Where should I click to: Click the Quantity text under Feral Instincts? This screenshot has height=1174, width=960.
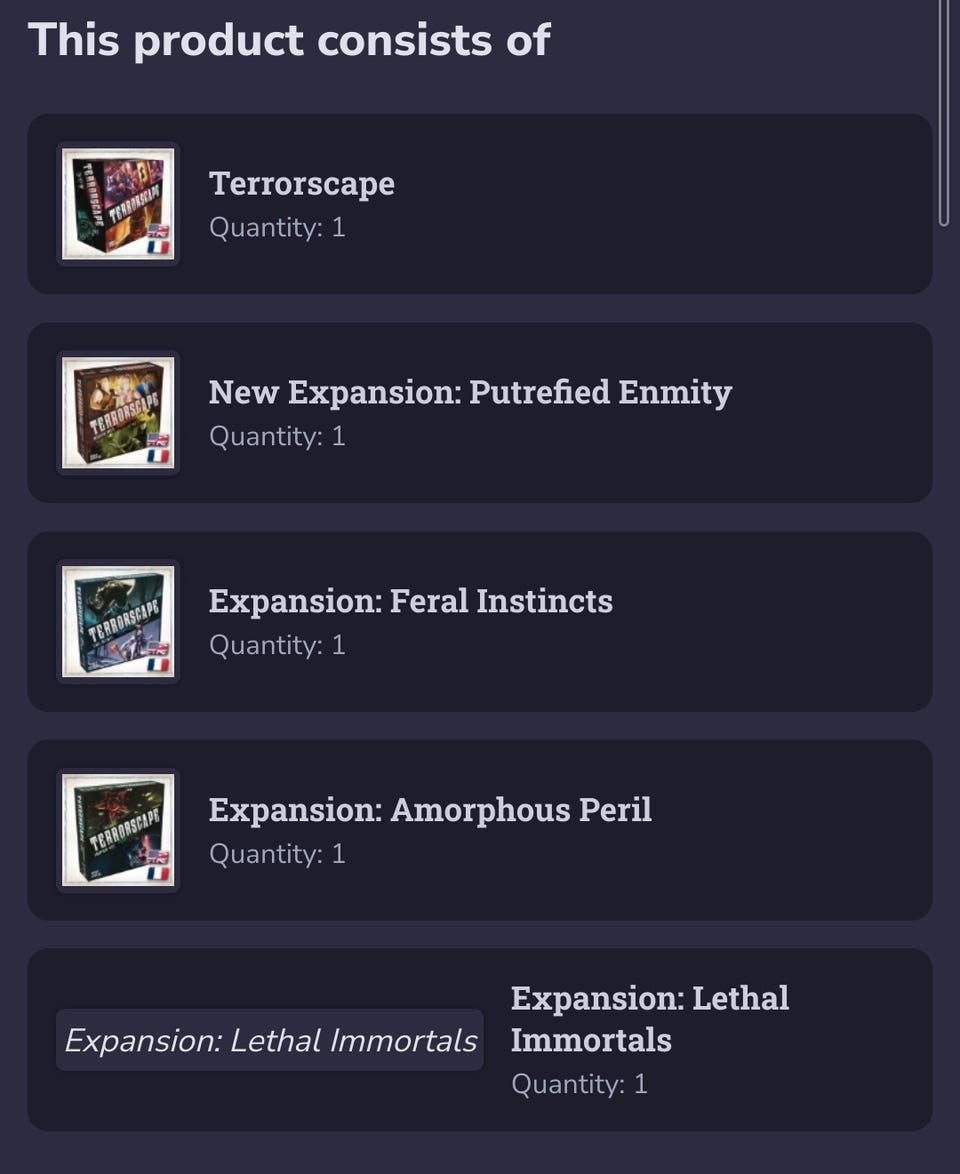[277, 646]
